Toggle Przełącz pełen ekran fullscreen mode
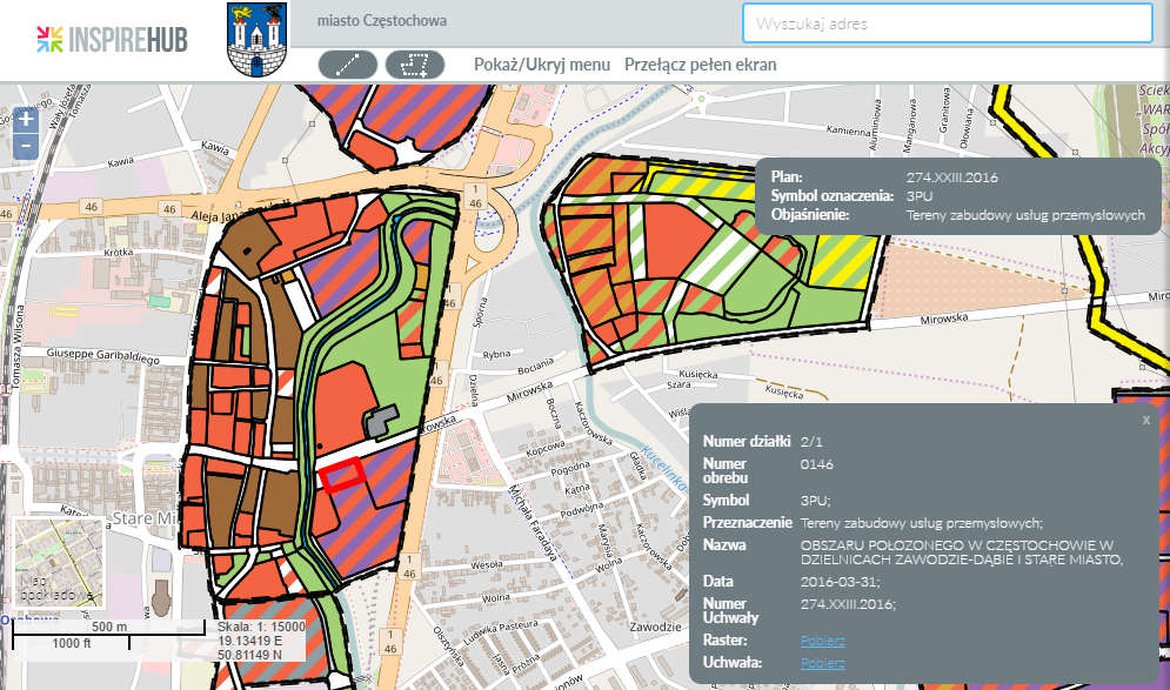Image resolution: width=1170 pixels, height=690 pixels. click(700, 65)
